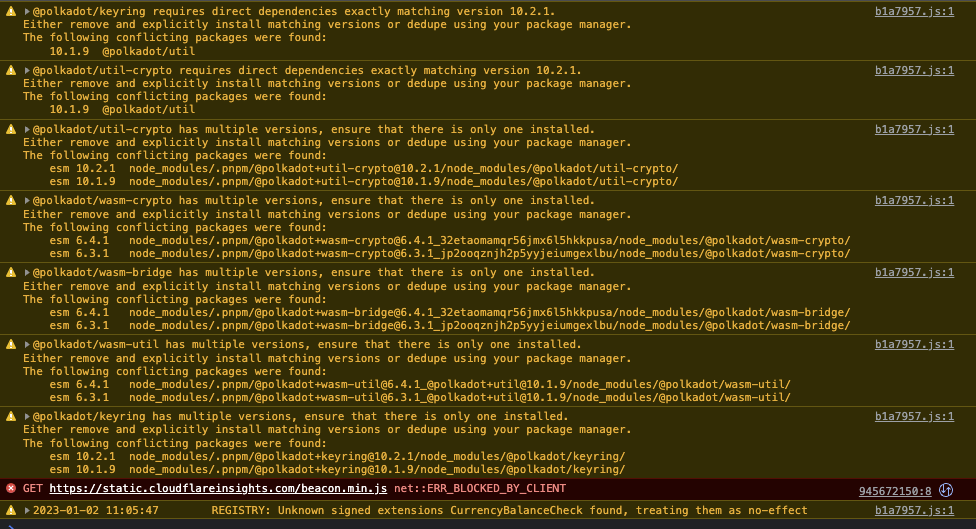
Task: Click the esm 10.2.1 keyring path line
Action: pyautogui.click(x=337, y=456)
